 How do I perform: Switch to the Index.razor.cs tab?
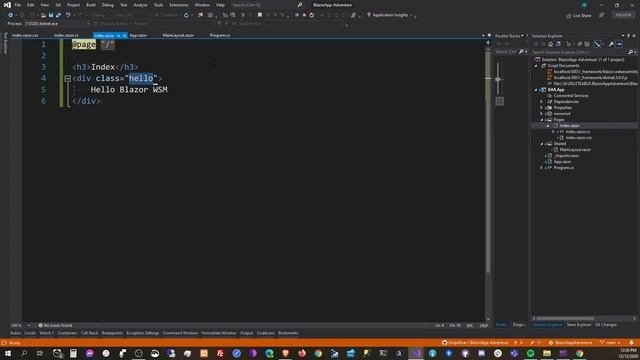point(66,36)
